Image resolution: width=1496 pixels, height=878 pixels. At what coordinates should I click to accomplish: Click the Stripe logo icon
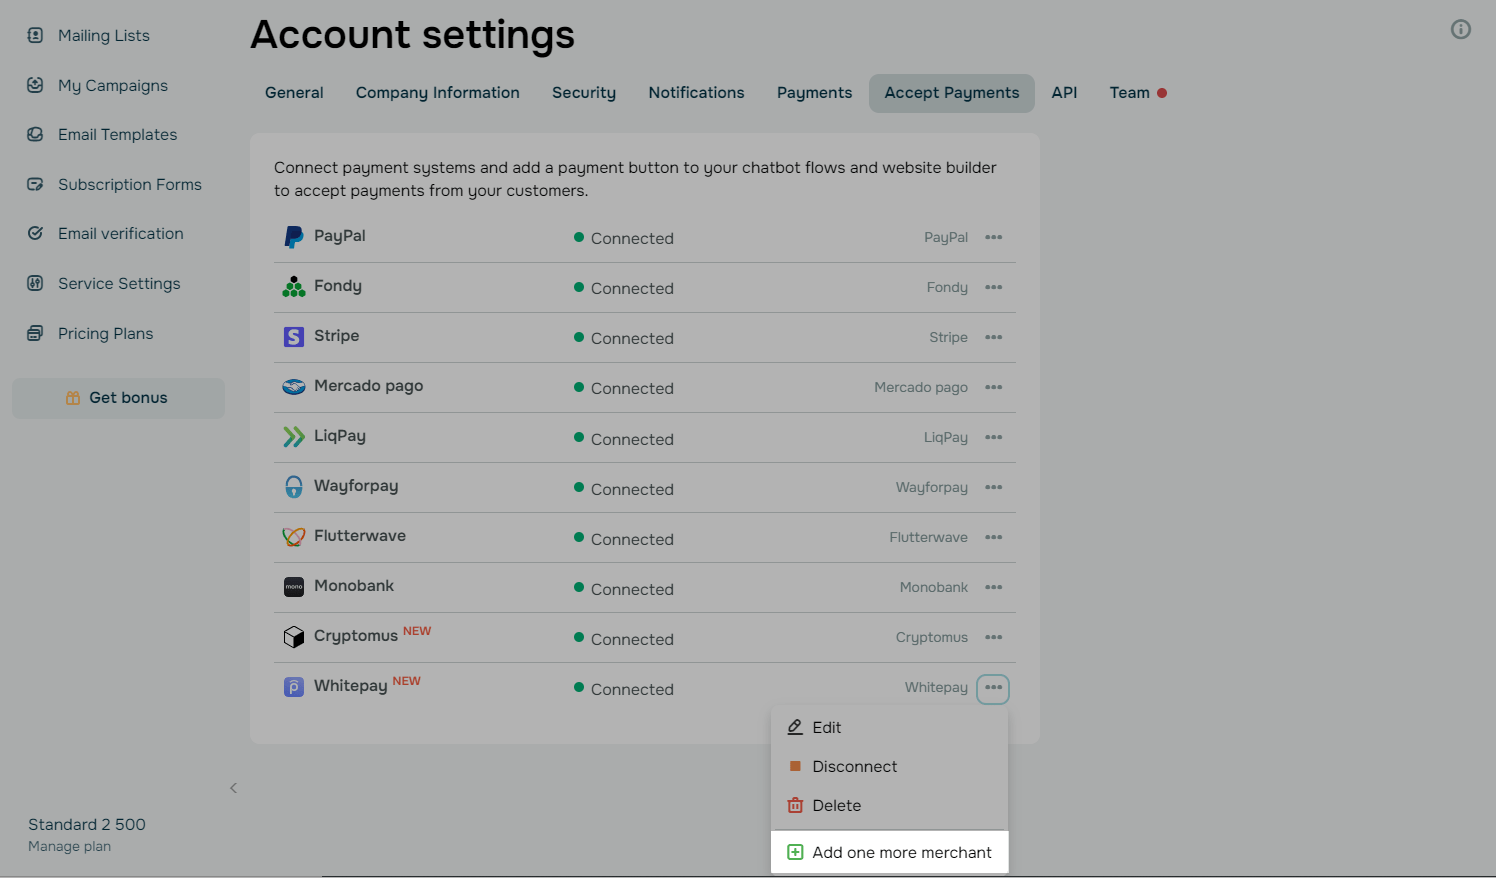pos(293,337)
